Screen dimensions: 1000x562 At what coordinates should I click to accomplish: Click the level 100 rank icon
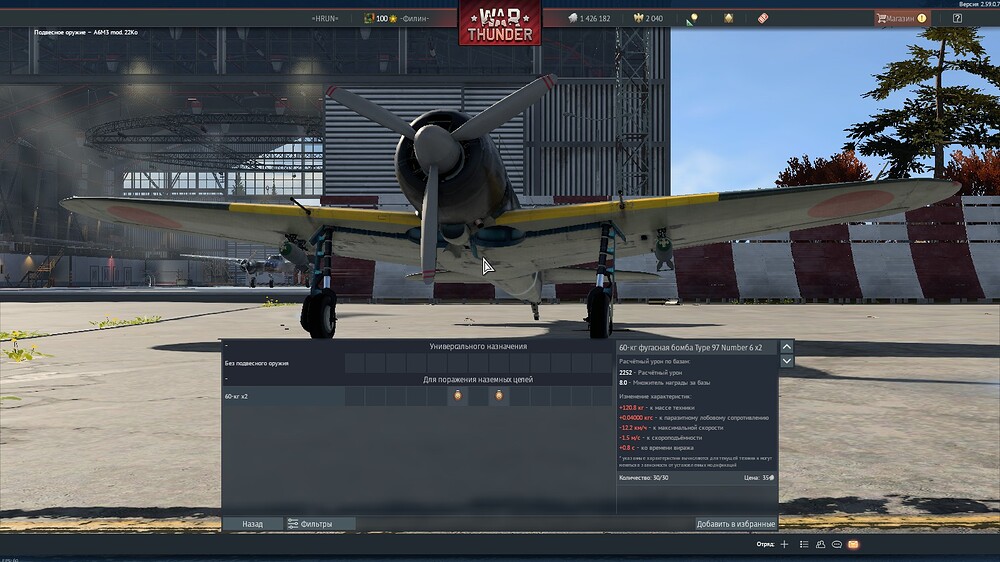(x=380, y=18)
